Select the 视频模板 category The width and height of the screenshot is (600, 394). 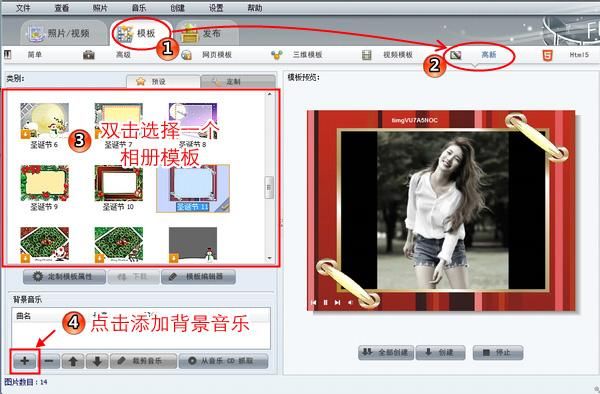point(387,55)
